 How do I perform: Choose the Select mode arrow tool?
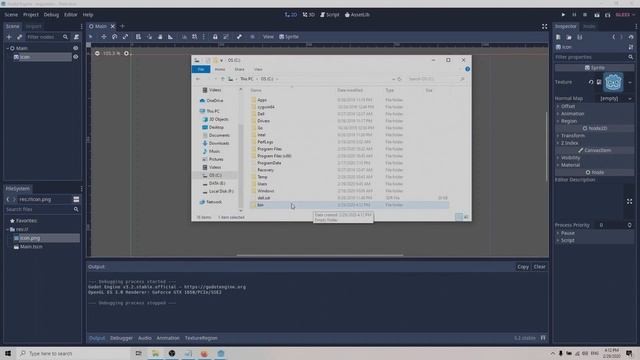pos(91,37)
